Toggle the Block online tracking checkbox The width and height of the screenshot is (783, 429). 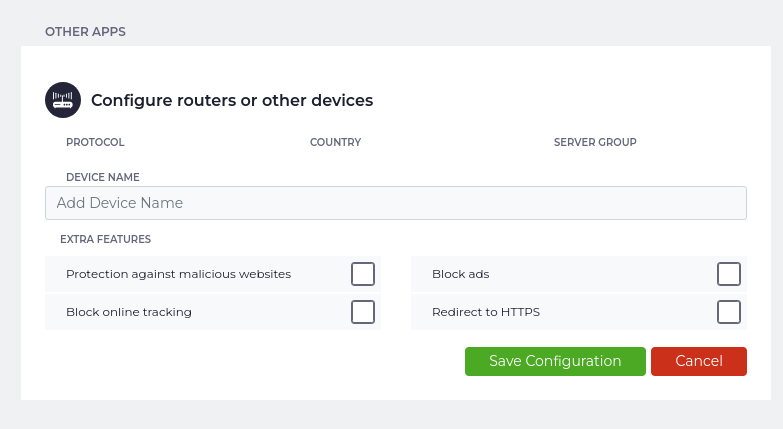click(x=363, y=312)
